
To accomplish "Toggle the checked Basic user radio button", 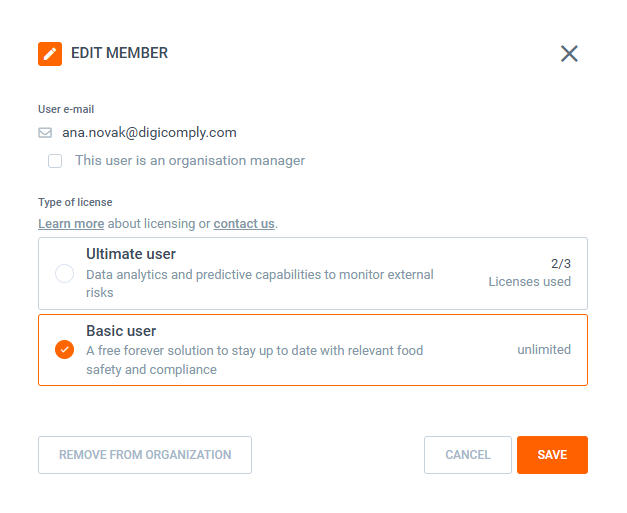I will pyautogui.click(x=65, y=350).
